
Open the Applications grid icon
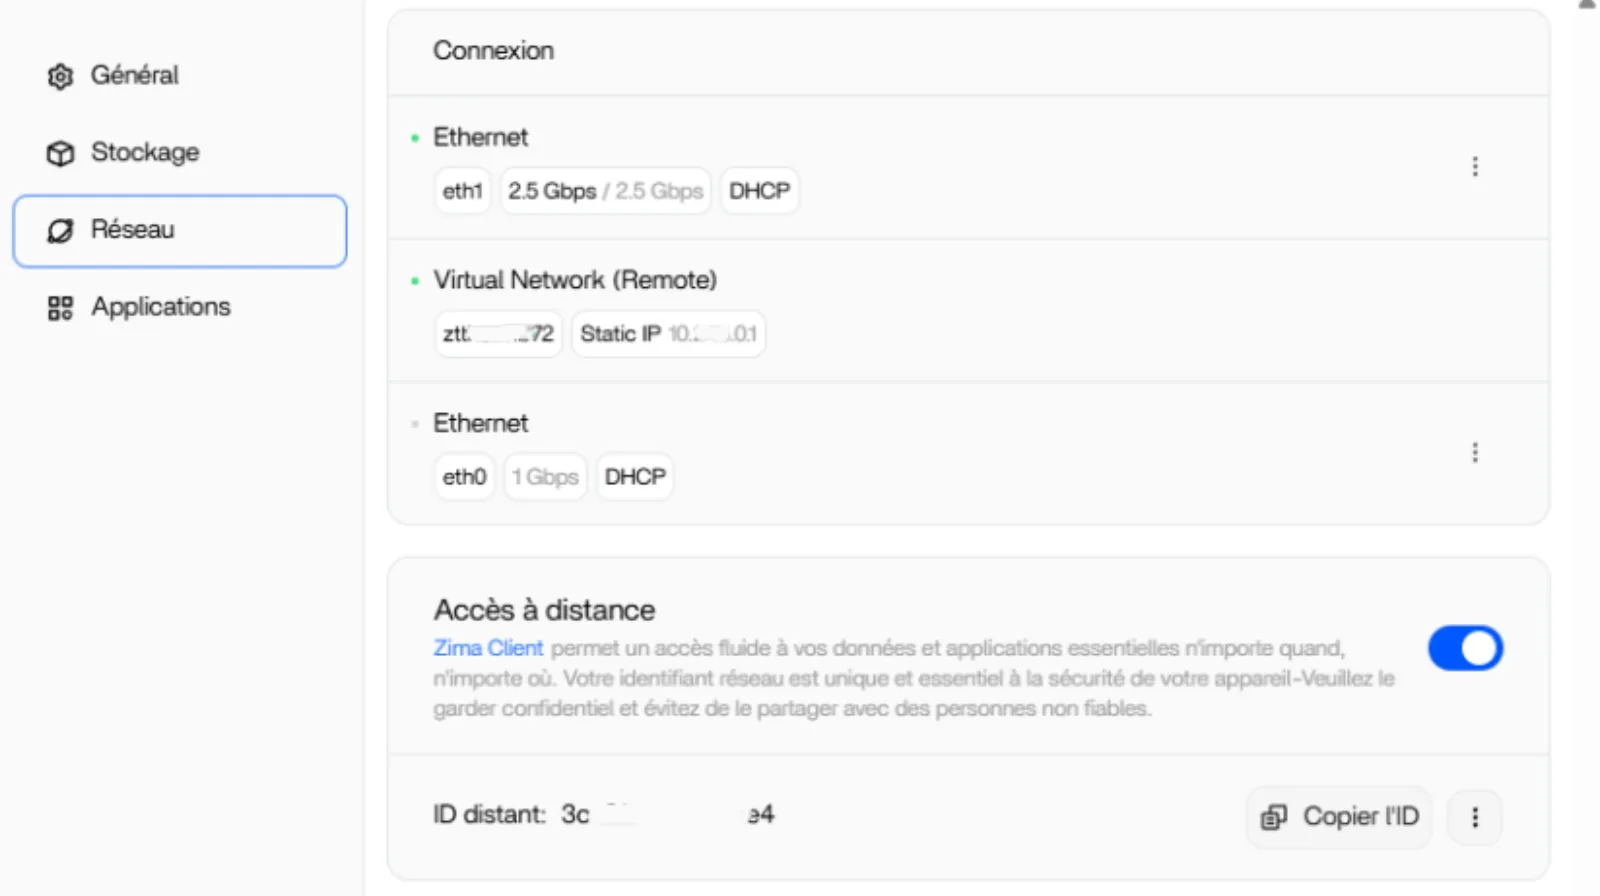point(60,307)
